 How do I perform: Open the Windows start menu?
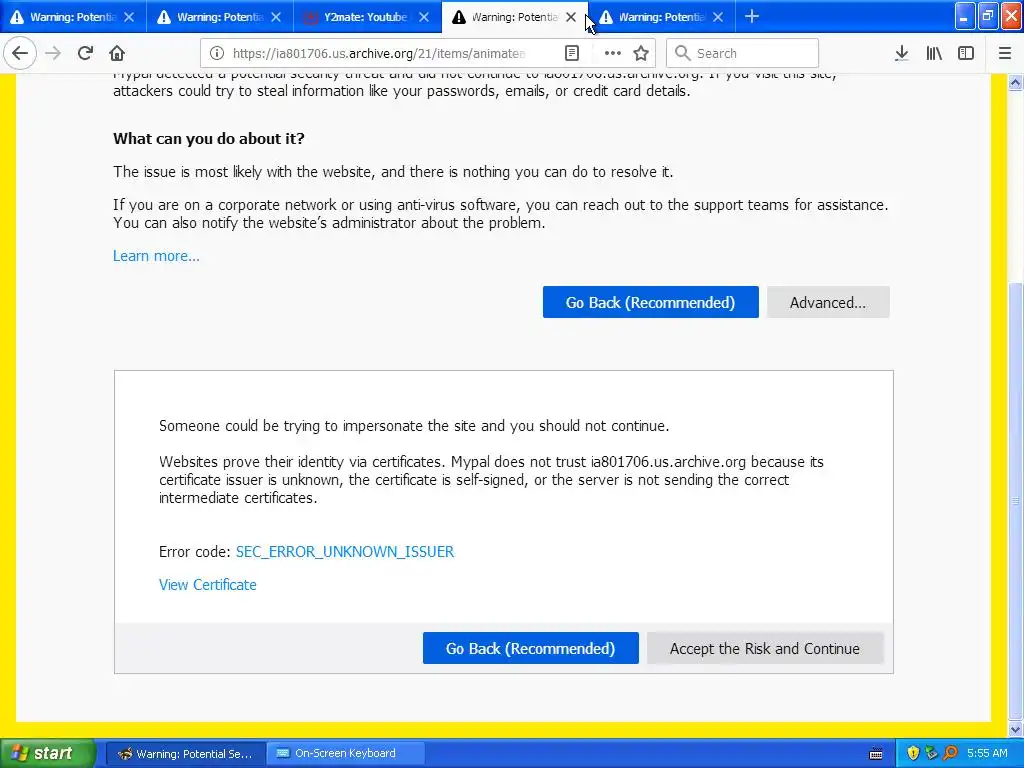47,754
